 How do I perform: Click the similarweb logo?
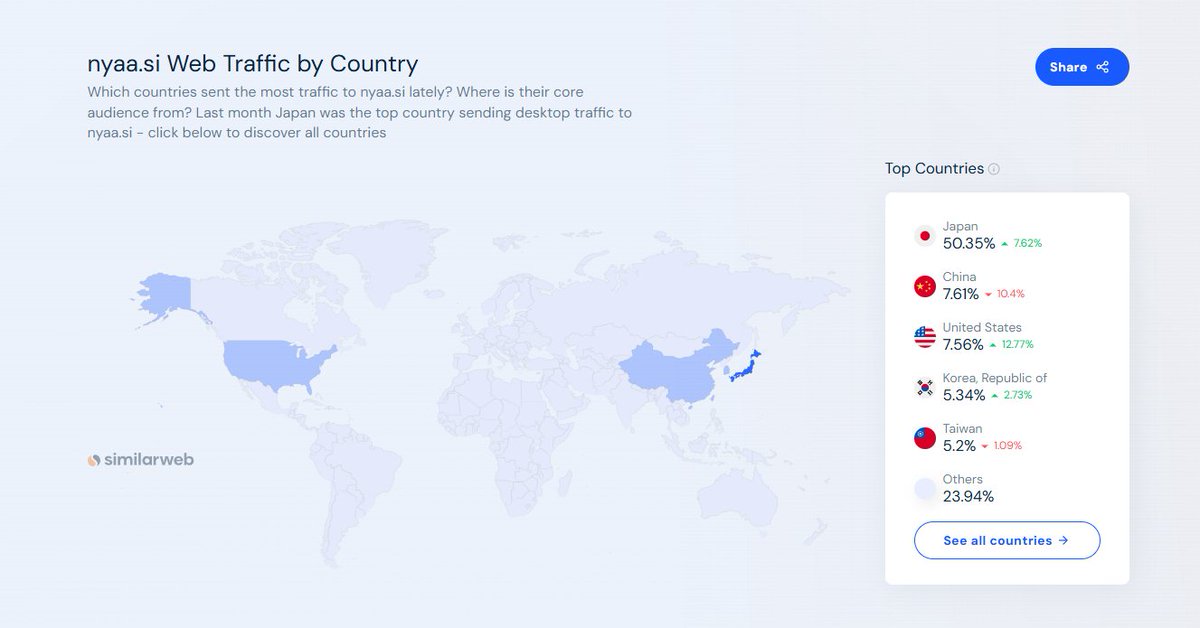point(140,460)
